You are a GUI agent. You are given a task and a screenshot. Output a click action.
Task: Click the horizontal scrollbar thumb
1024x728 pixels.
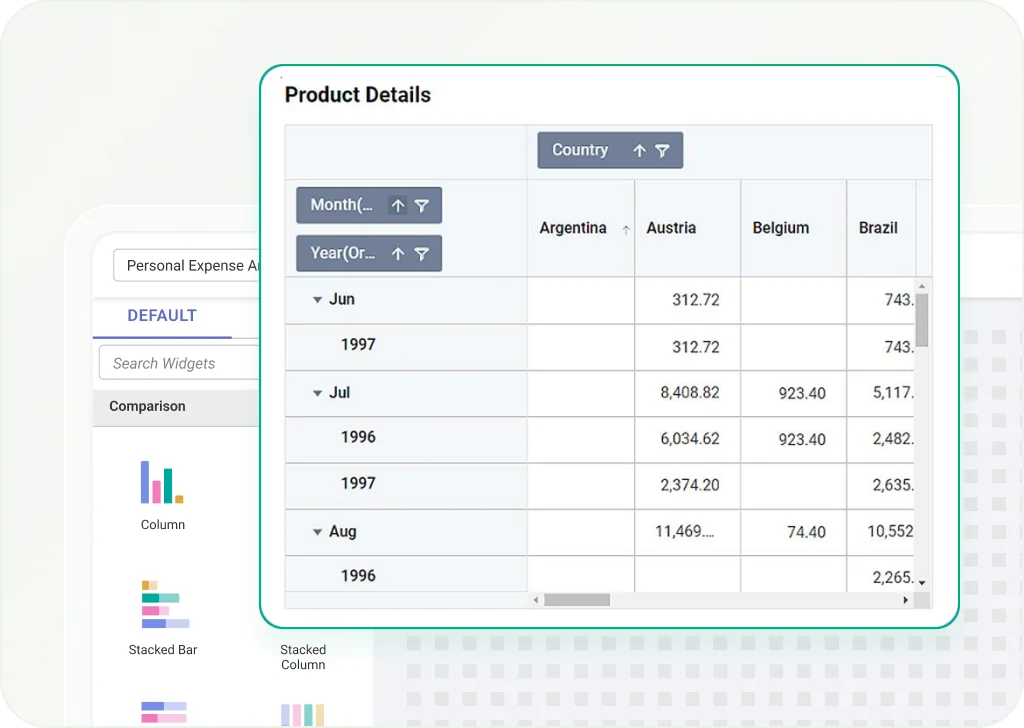pos(577,600)
